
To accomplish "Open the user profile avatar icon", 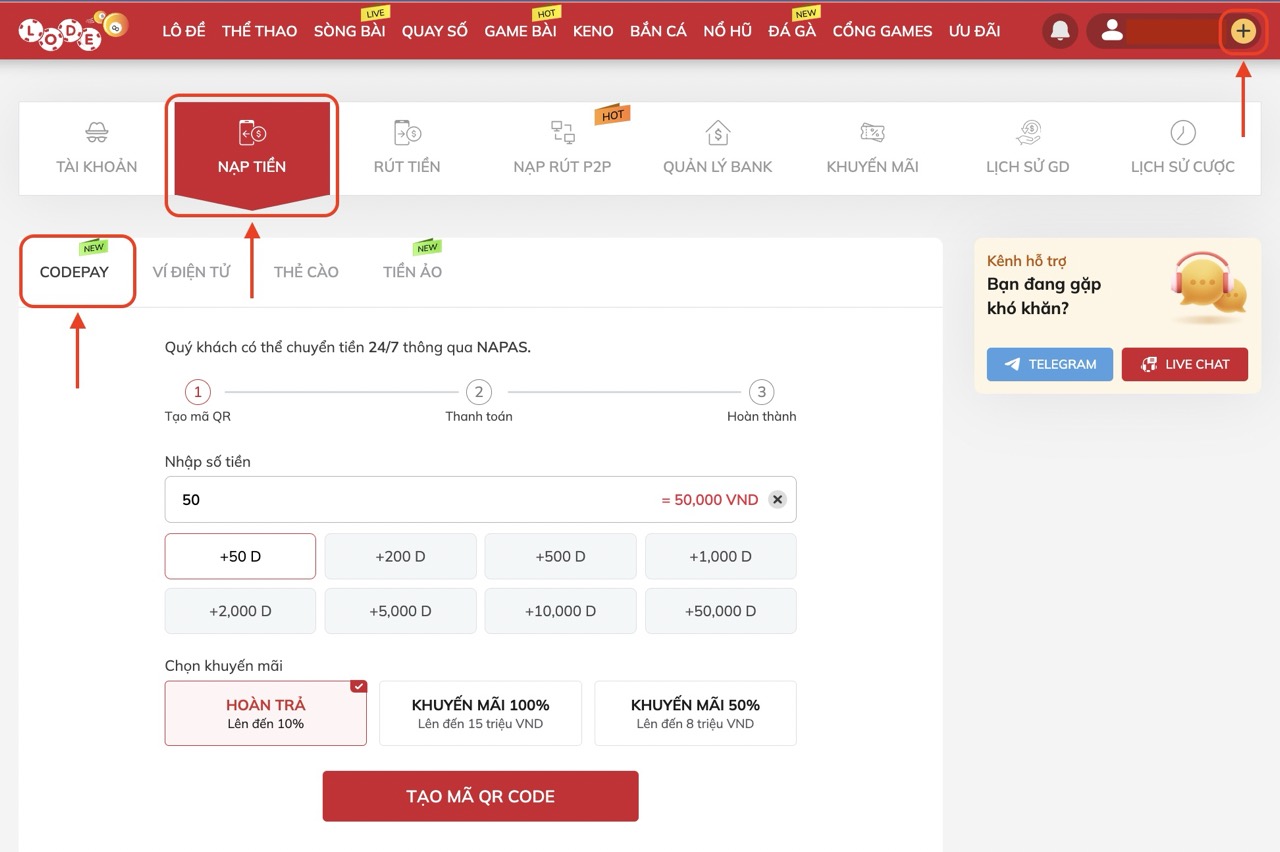I will (x=1111, y=31).
